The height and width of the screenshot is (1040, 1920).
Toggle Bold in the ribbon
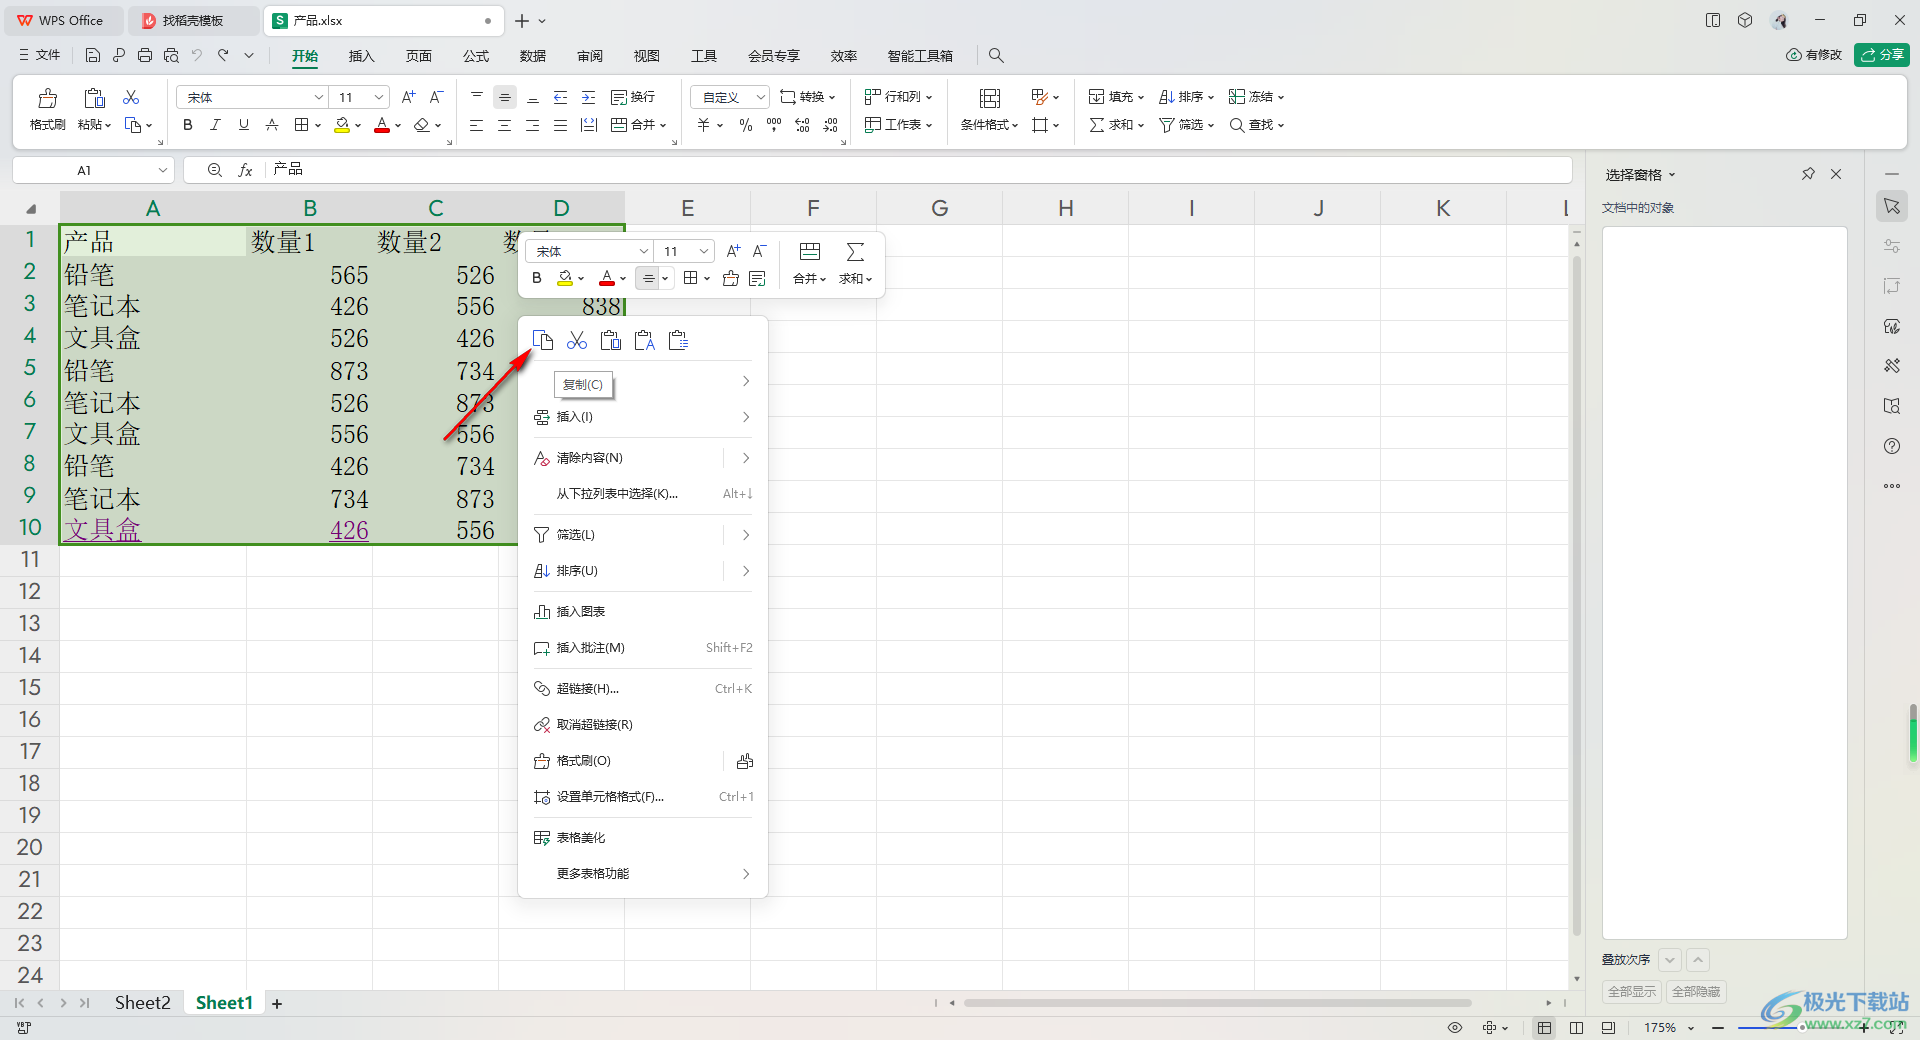click(x=187, y=125)
